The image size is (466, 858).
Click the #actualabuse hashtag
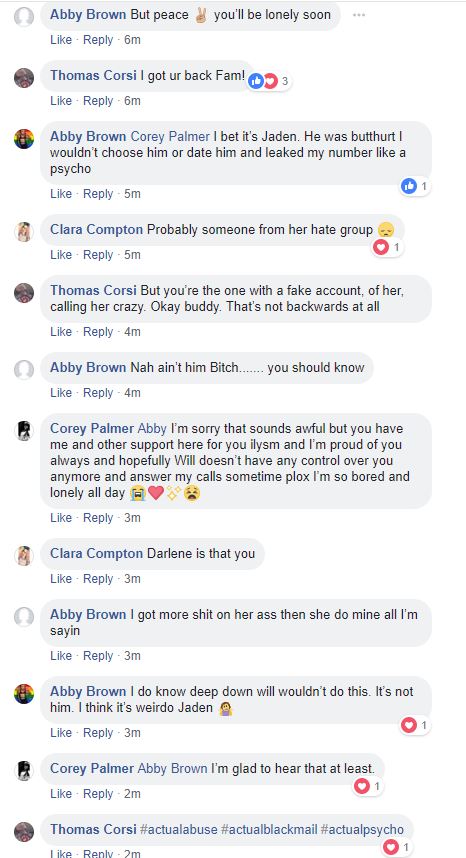tap(178, 830)
